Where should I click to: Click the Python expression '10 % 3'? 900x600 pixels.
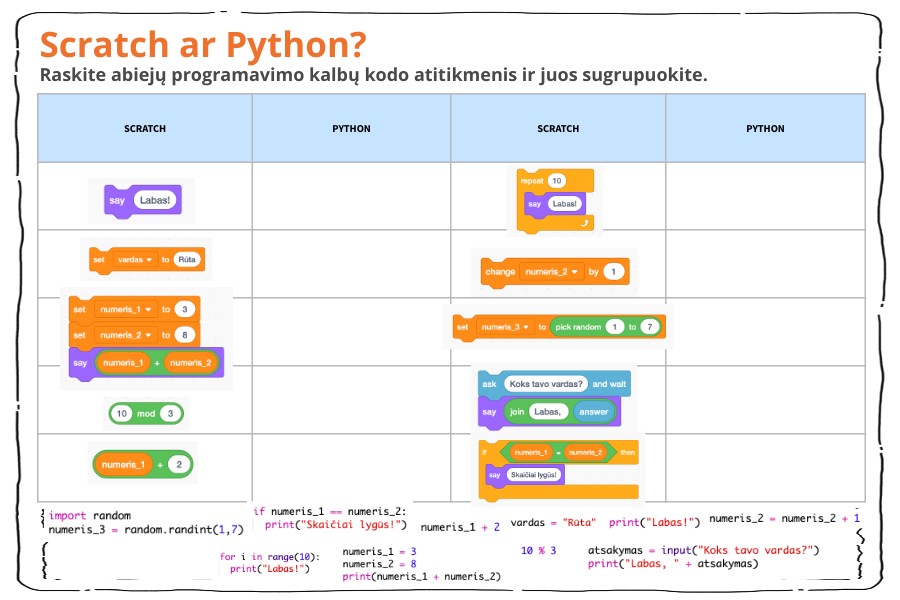coord(538,551)
